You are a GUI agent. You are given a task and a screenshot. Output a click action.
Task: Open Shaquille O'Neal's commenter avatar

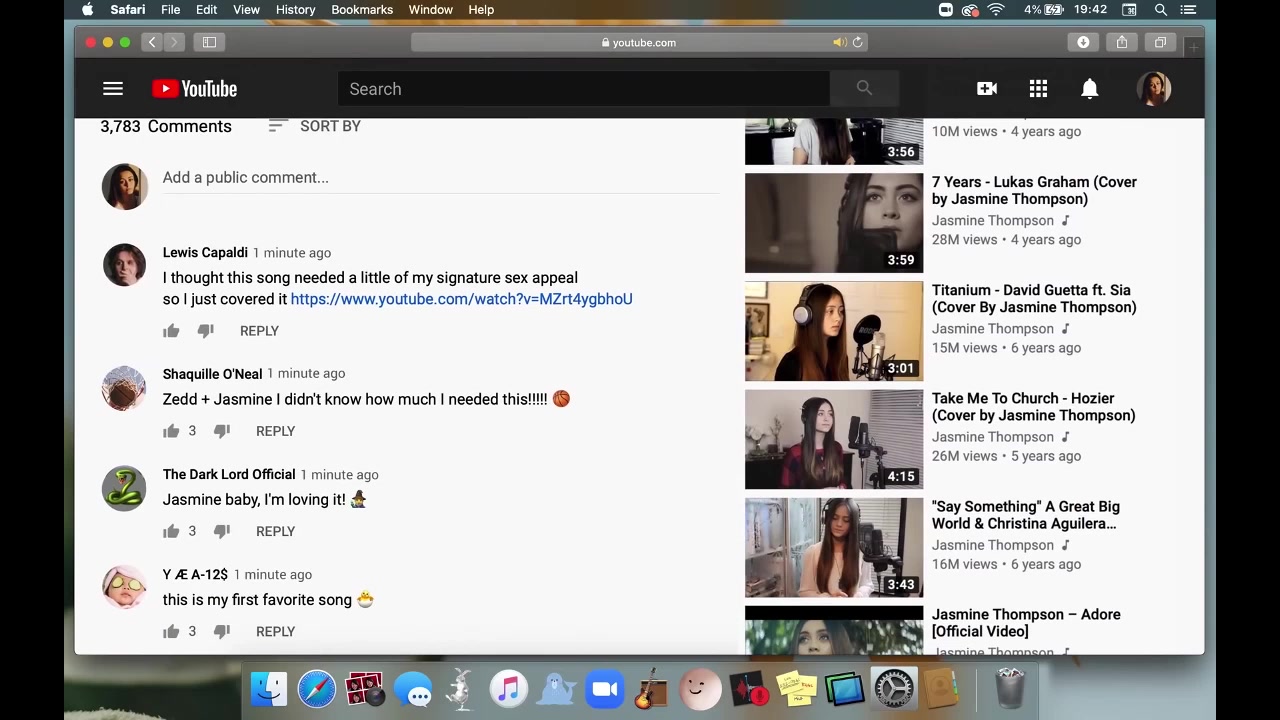(x=124, y=389)
